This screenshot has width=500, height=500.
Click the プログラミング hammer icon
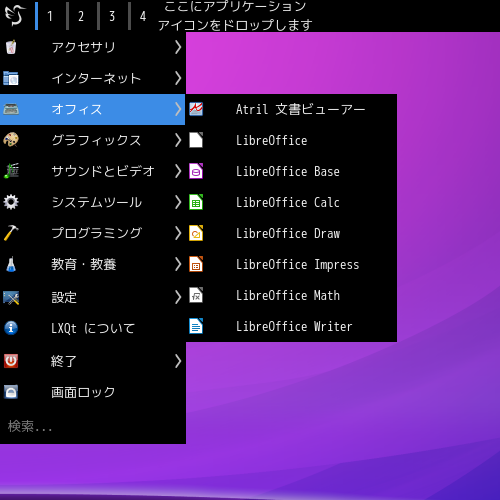click(11, 233)
